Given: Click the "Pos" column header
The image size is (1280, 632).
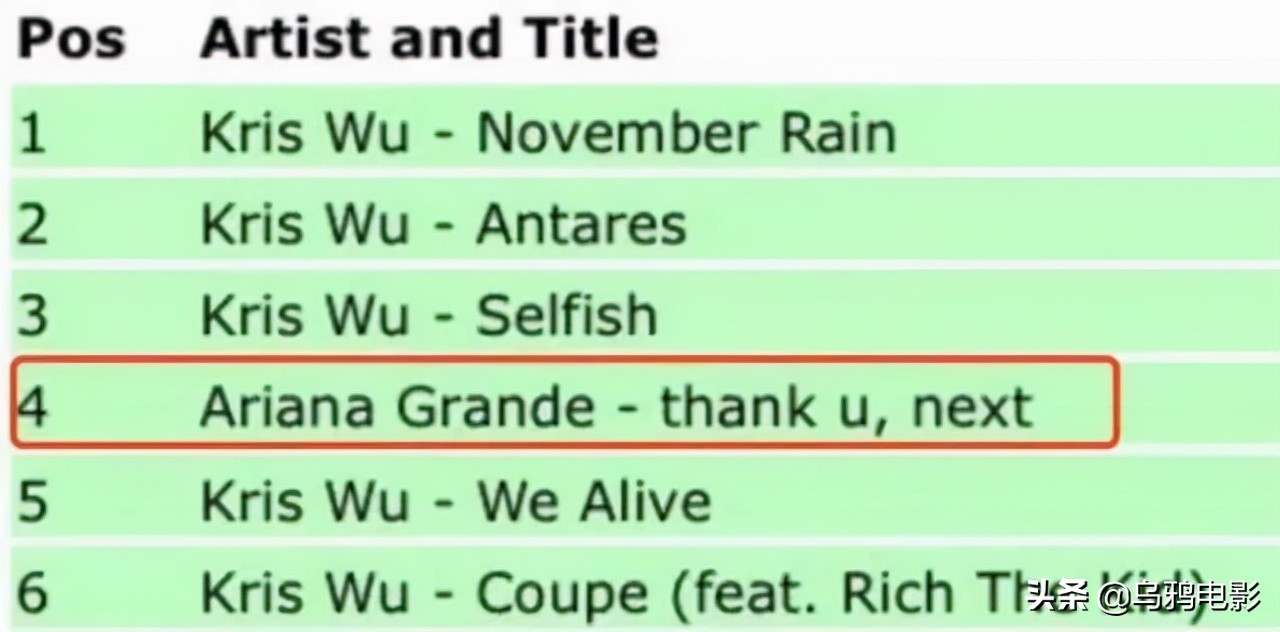Looking at the screenshot, I should pos(71,40).
